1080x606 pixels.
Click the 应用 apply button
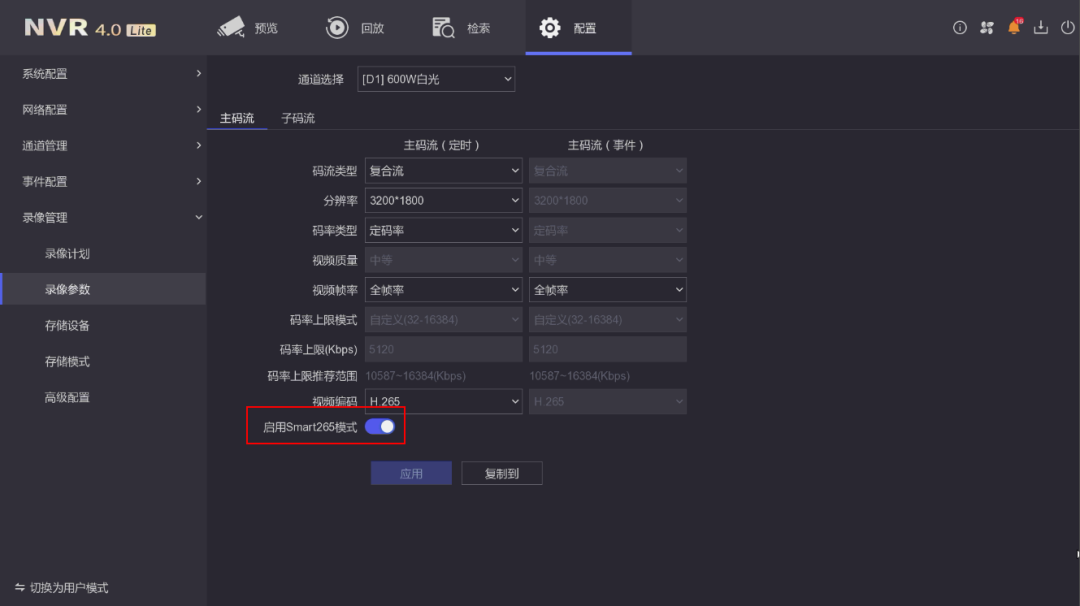[411, 474]
